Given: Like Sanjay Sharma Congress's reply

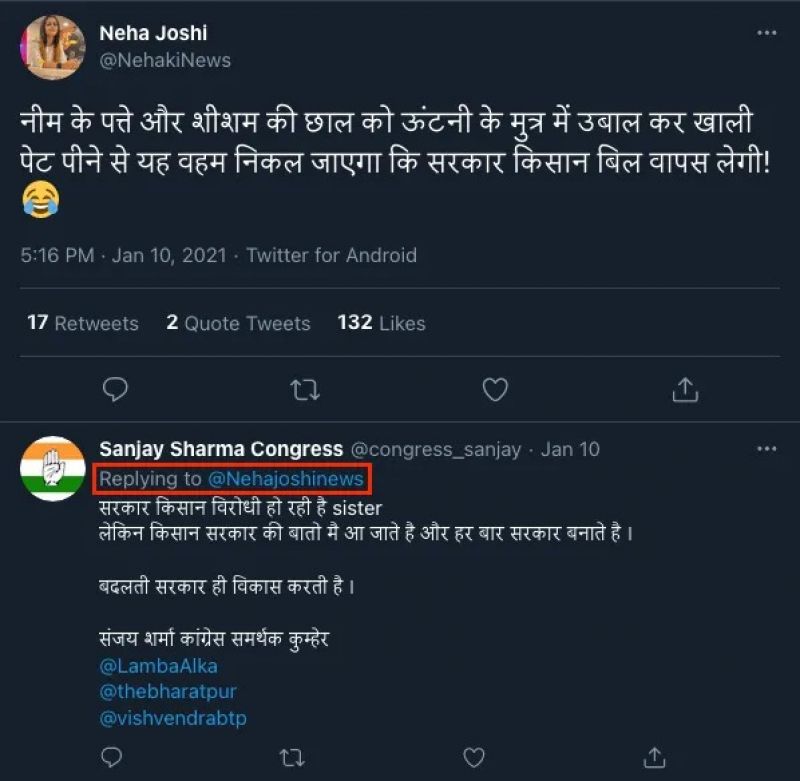Looking at the screenshot, I should 478,757.
